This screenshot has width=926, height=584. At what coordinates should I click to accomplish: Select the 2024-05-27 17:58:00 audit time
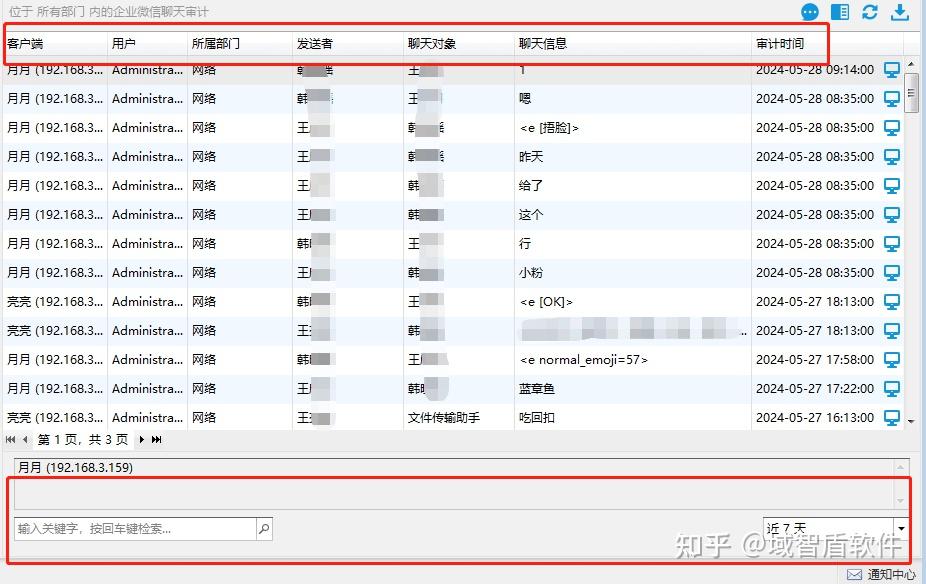click(x=815, y=360)
